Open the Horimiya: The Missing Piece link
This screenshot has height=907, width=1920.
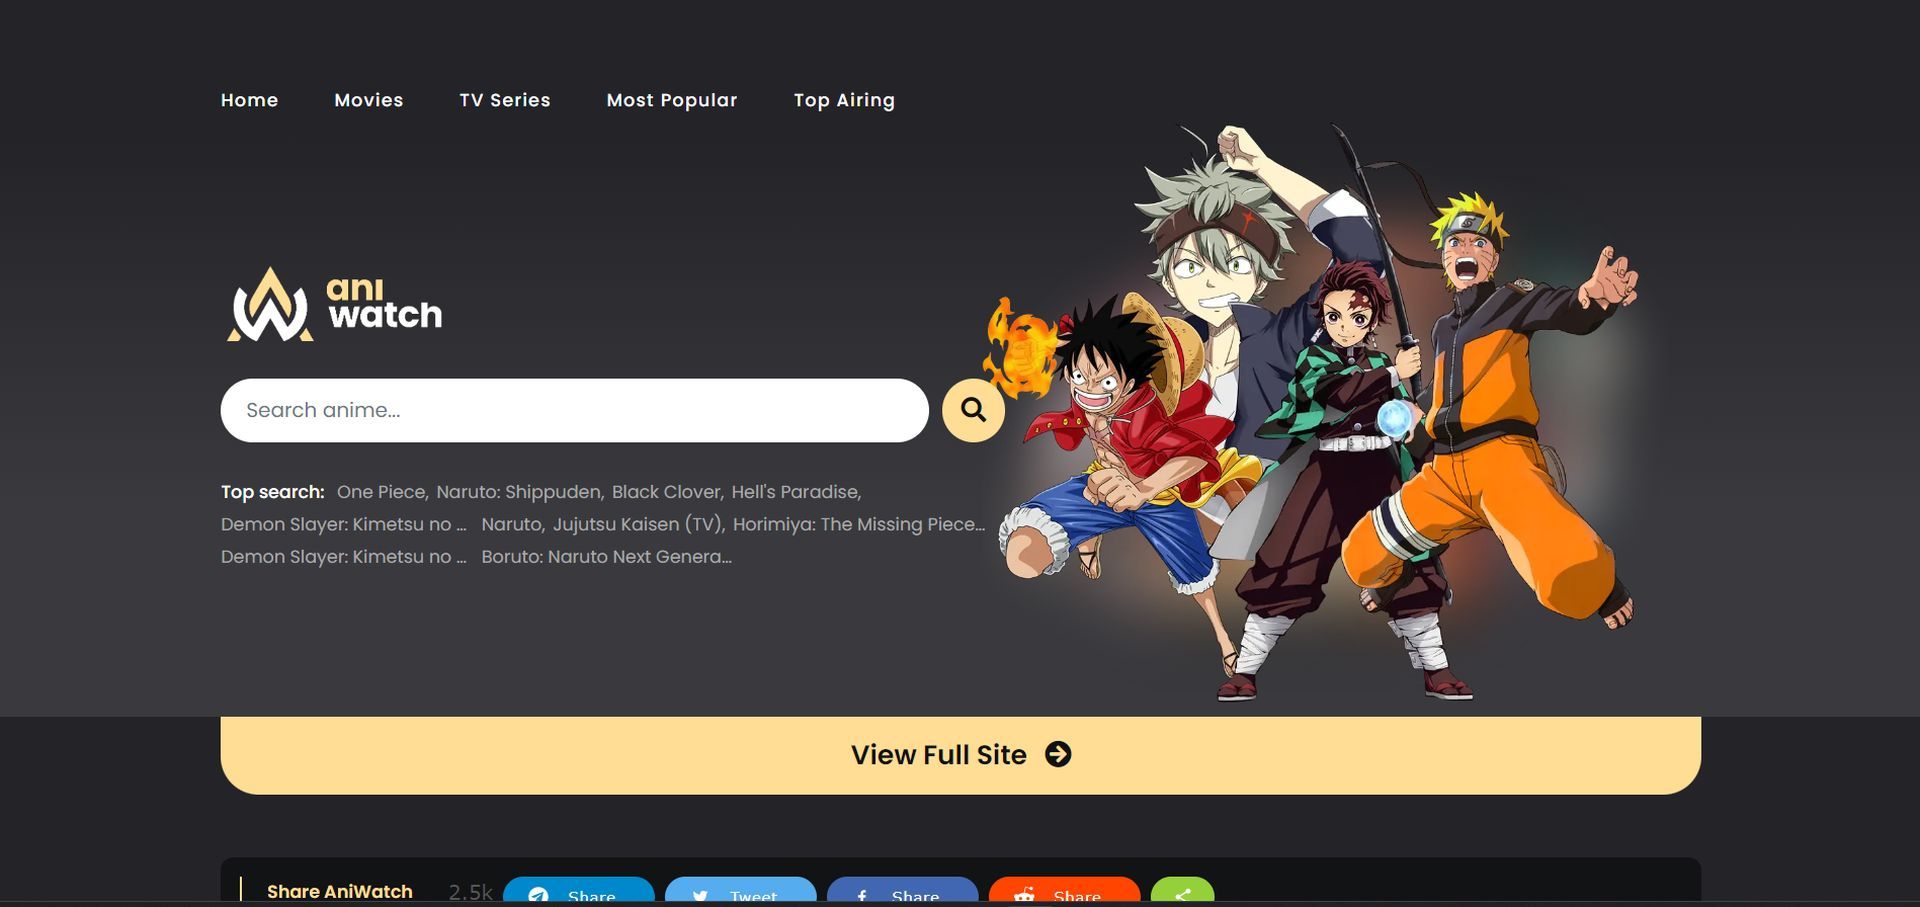coord(858,524)
